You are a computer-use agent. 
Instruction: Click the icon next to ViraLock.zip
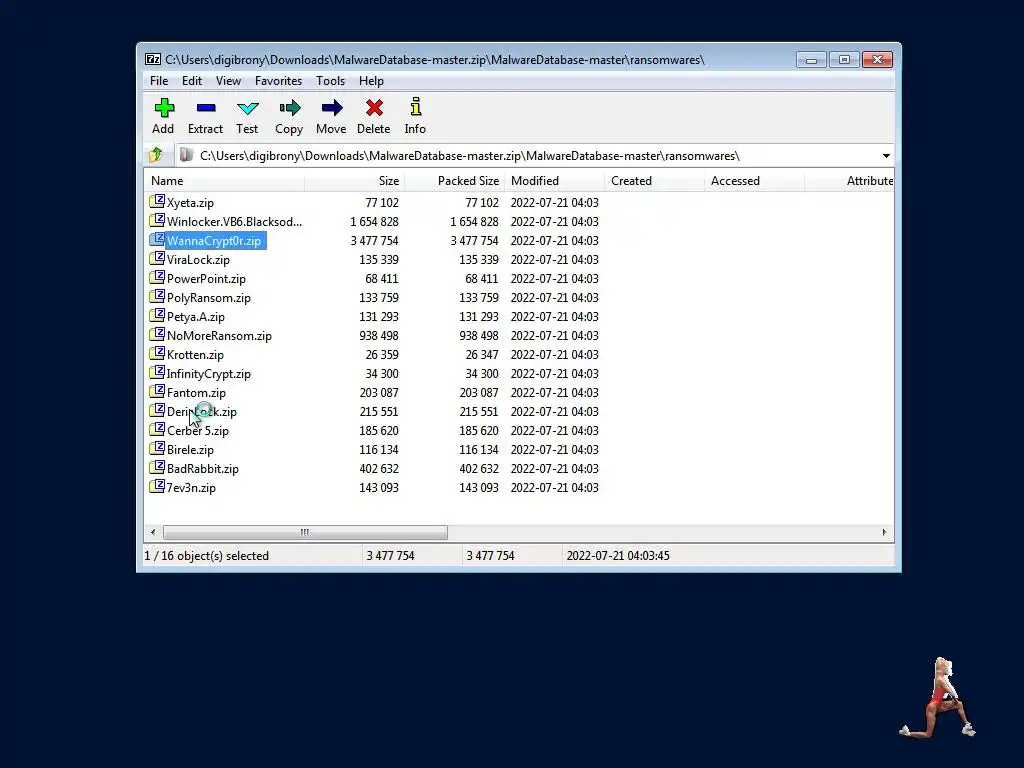[x=157, y=258]
